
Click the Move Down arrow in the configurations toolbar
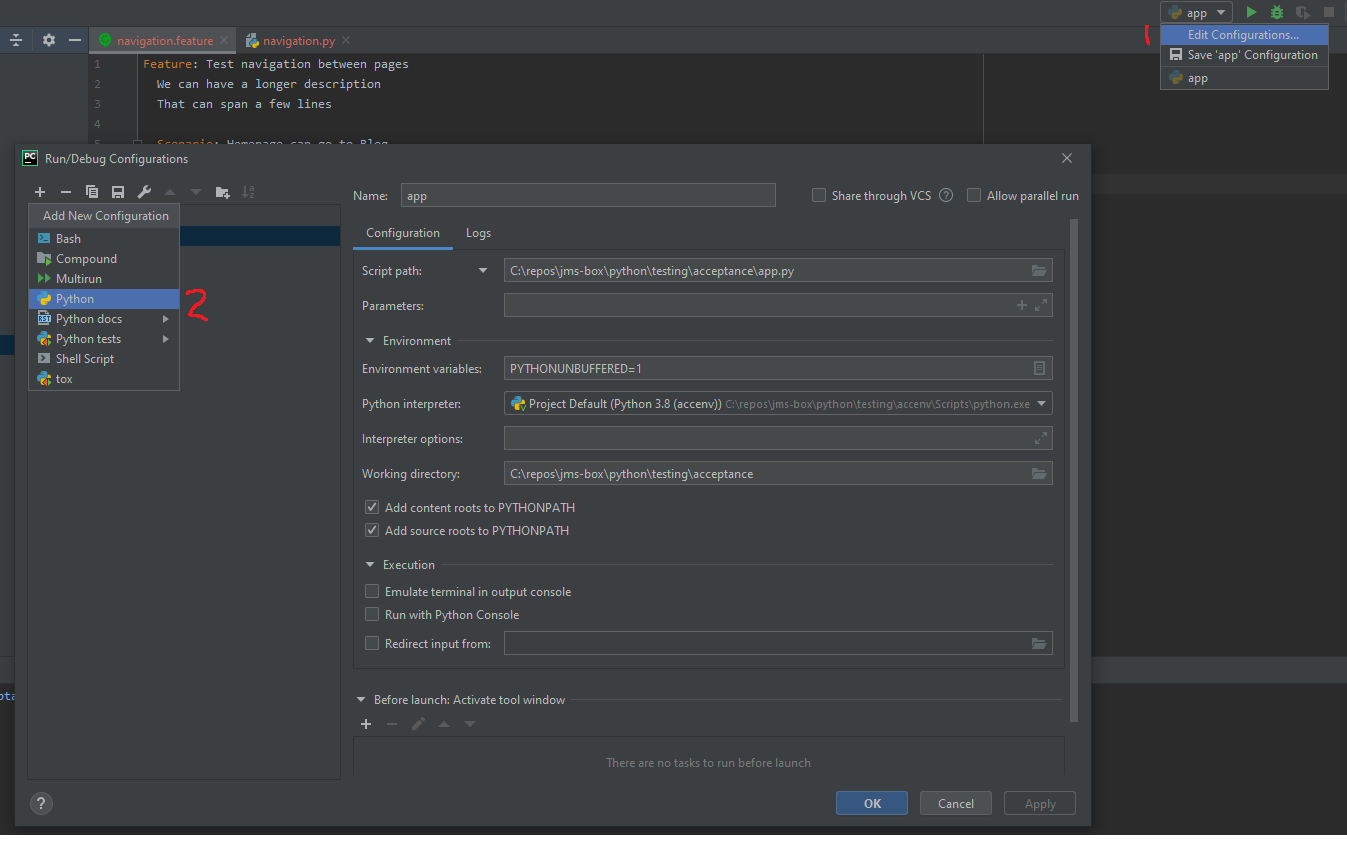(196, 192)
